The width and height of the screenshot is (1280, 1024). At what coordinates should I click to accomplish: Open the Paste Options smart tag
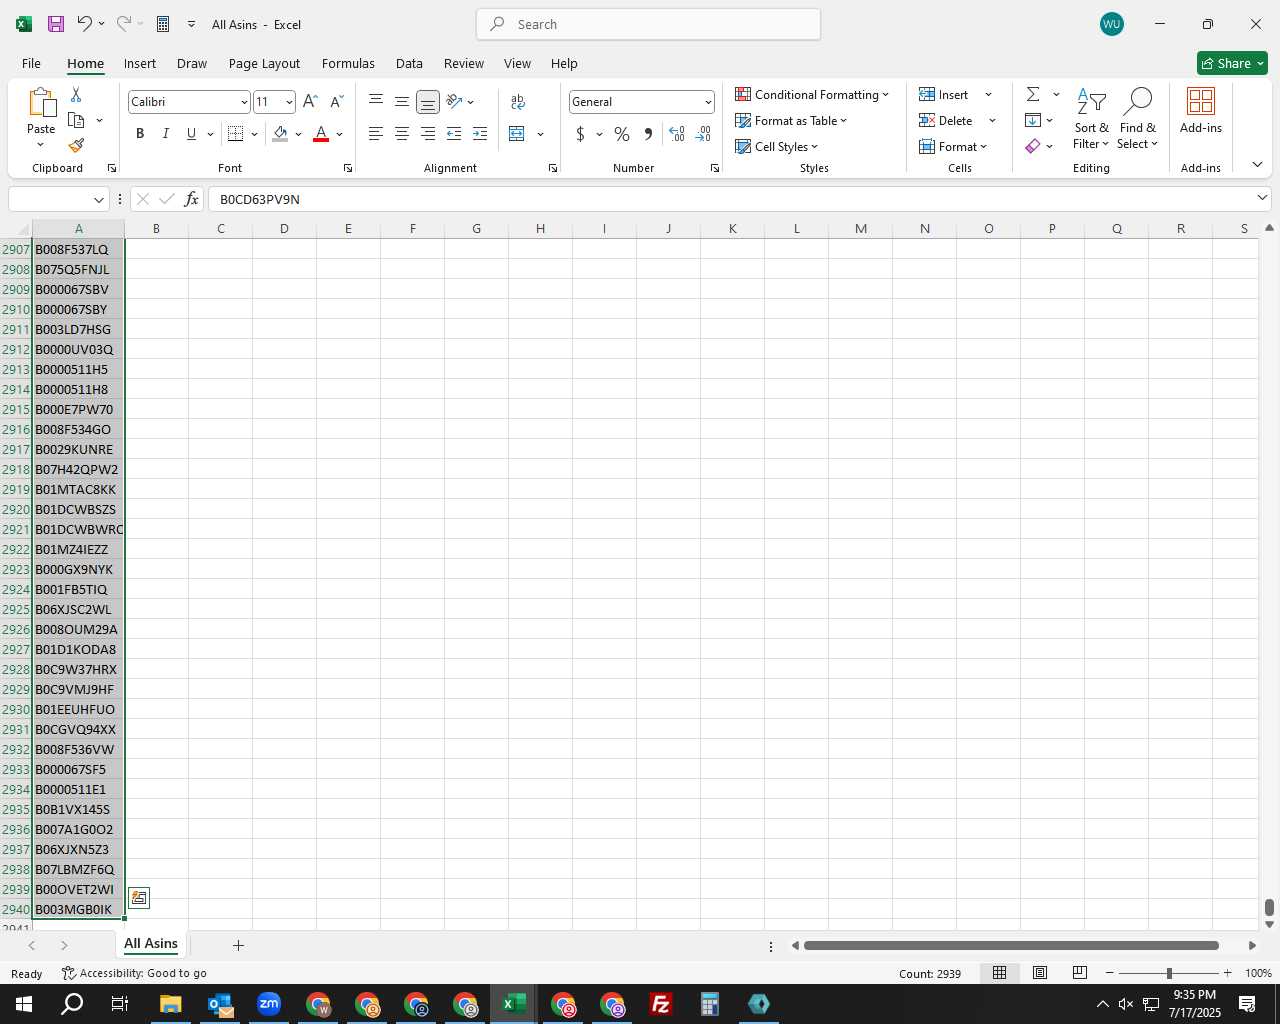(x=139, y=898)
